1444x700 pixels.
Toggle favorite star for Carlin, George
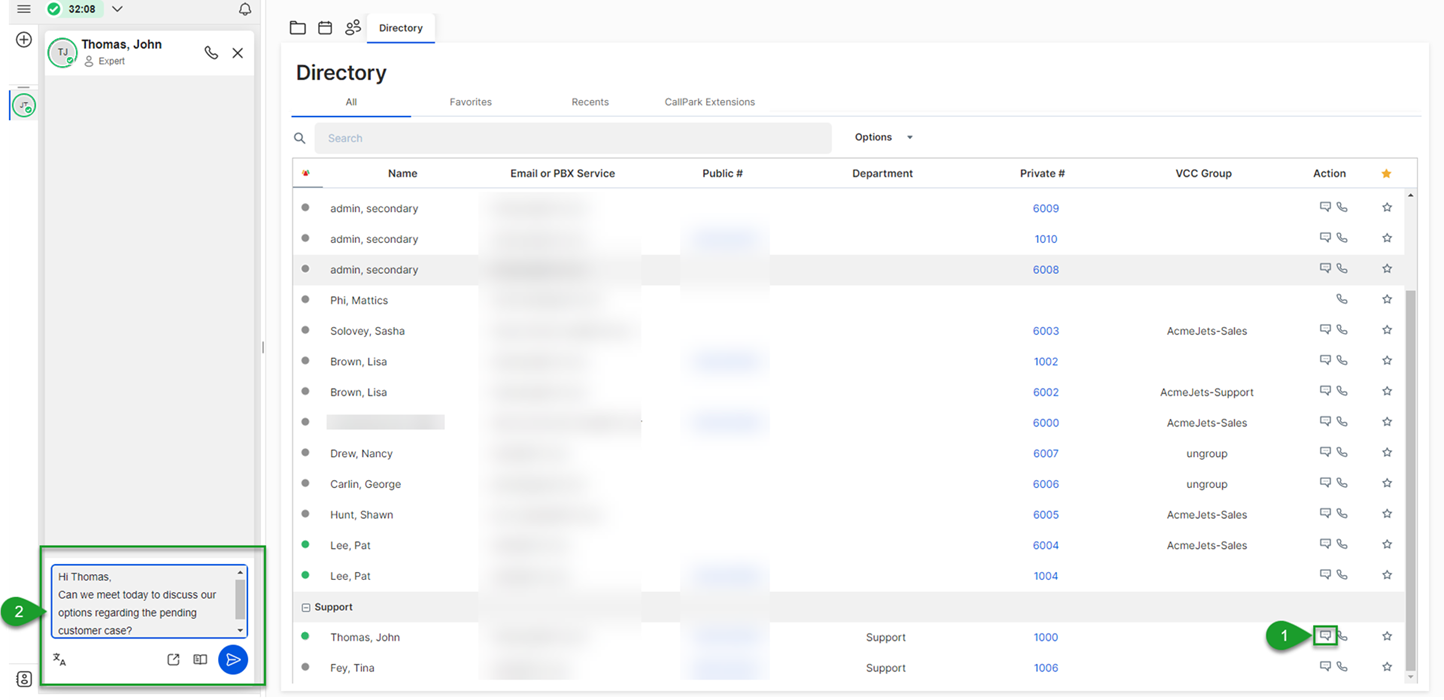coord(1387,483)
